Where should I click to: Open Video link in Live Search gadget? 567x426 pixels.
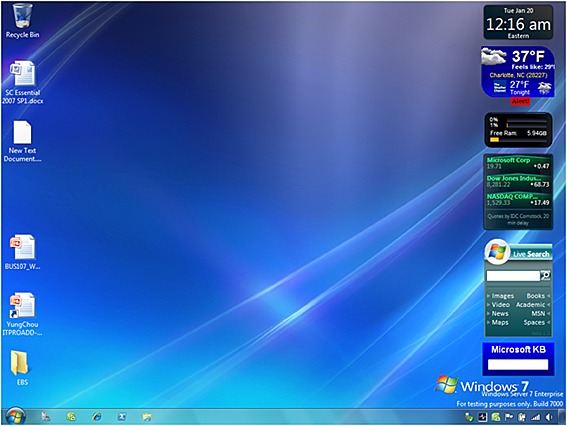point(500,305)
